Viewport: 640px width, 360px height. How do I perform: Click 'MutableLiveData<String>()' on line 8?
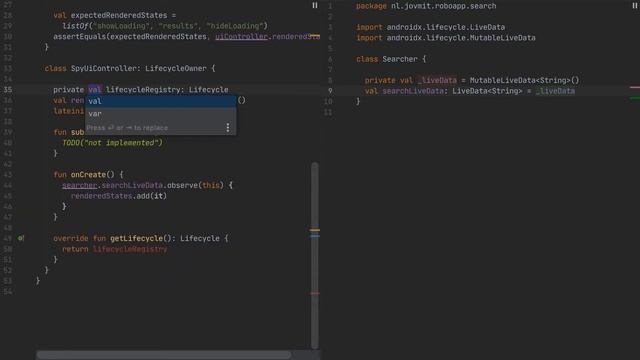tap(524, 80)
